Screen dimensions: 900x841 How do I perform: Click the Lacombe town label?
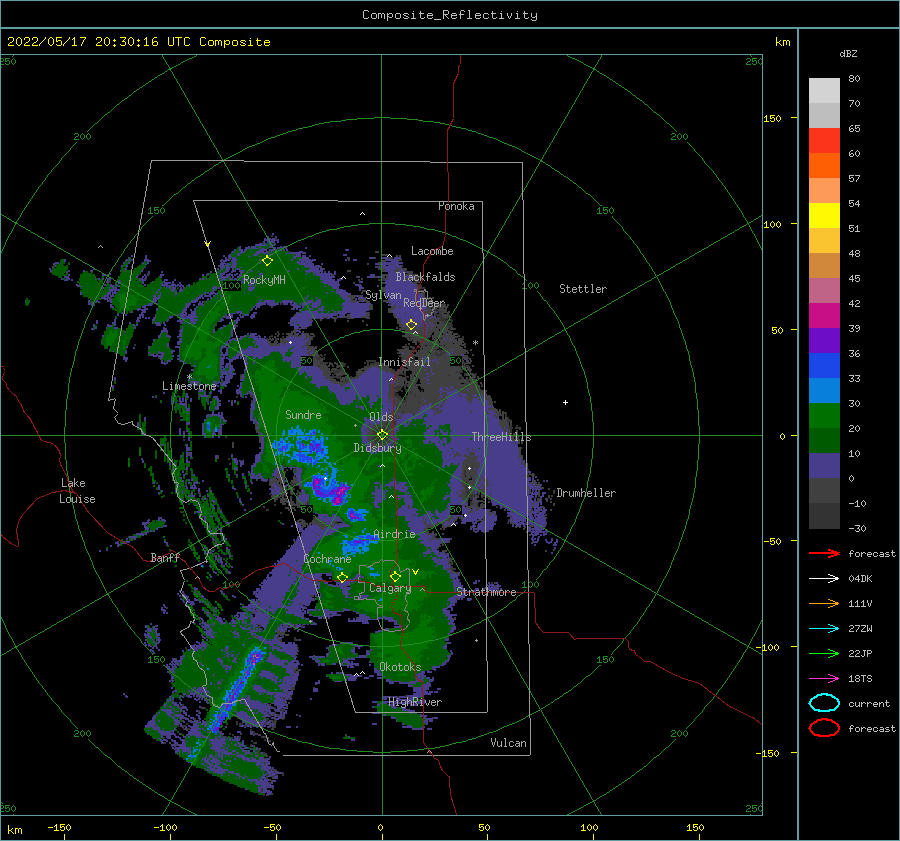tap(432, 251)
